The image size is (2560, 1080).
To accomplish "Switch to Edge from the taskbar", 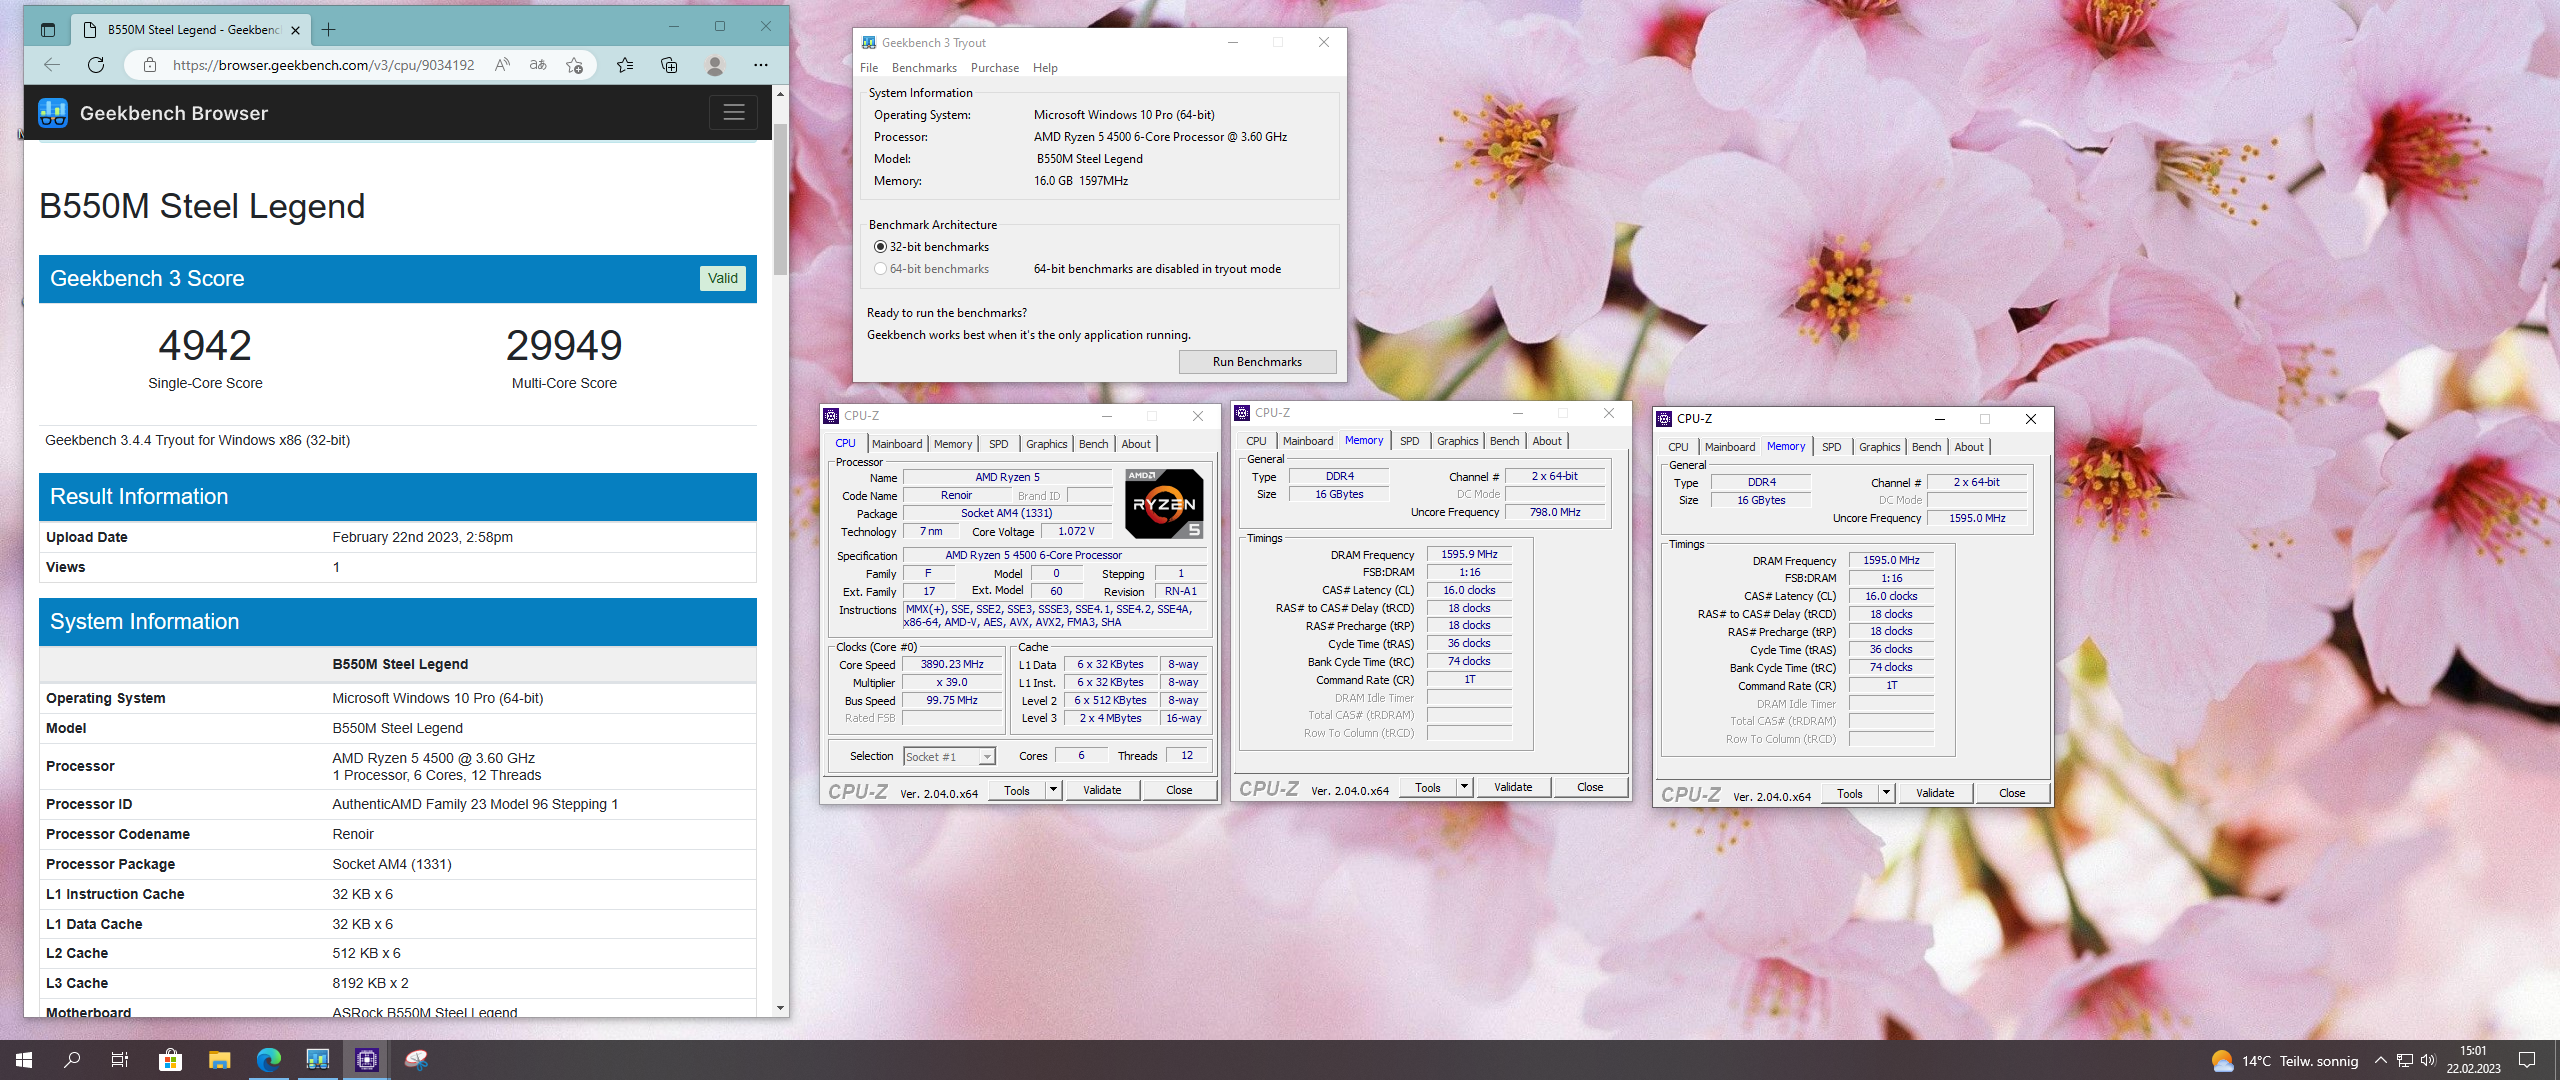I will click(268, 1060).
